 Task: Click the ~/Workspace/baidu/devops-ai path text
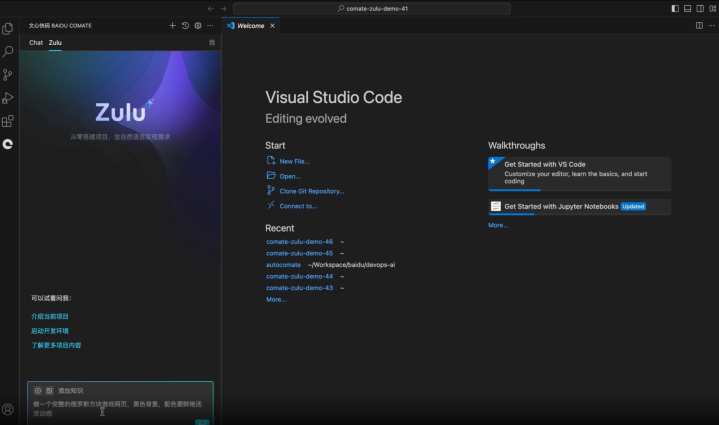351,265
